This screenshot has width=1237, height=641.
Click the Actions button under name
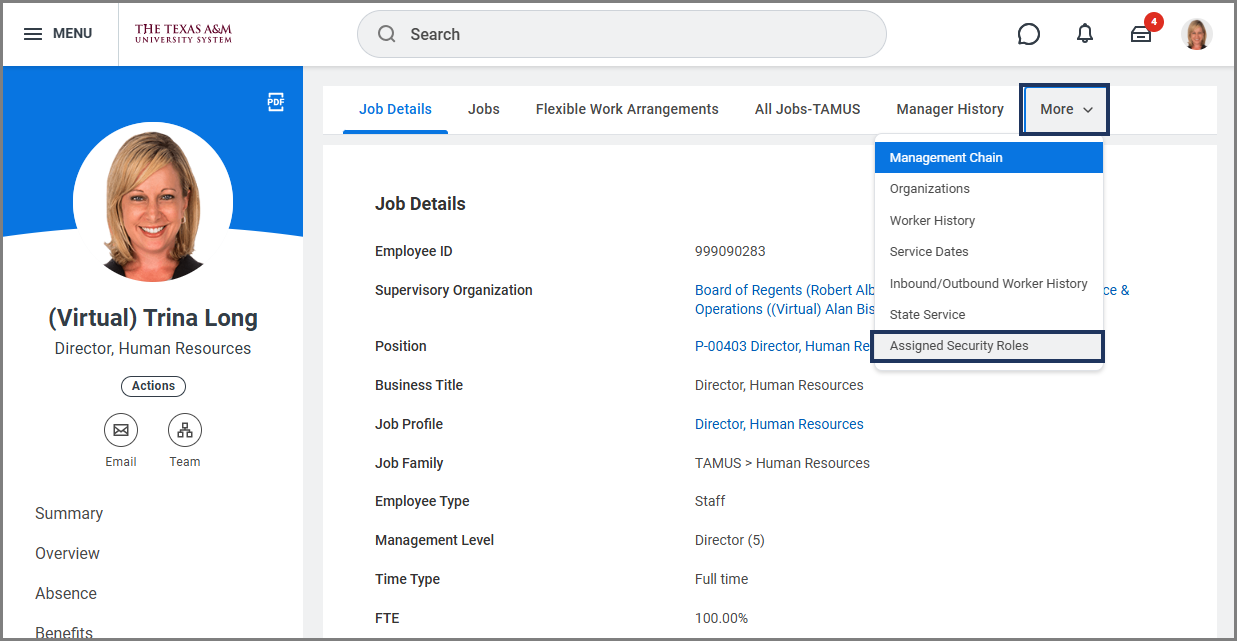153,386
